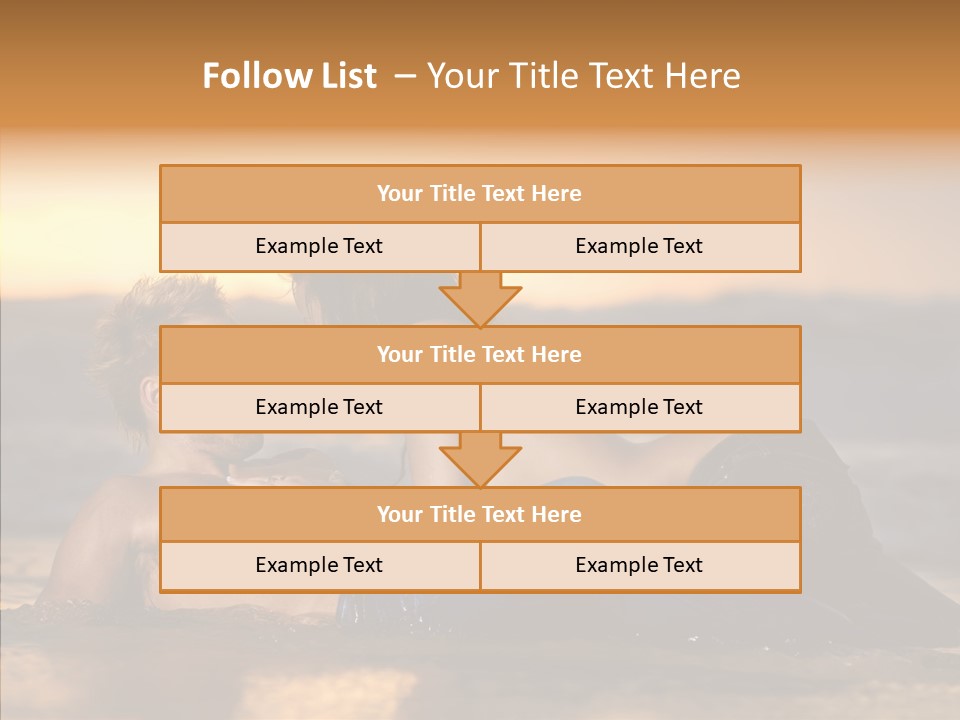960x720 pixels.
Task: Select "Your Title Text Here" in slide heading
Action: click(x=583, y=76)
